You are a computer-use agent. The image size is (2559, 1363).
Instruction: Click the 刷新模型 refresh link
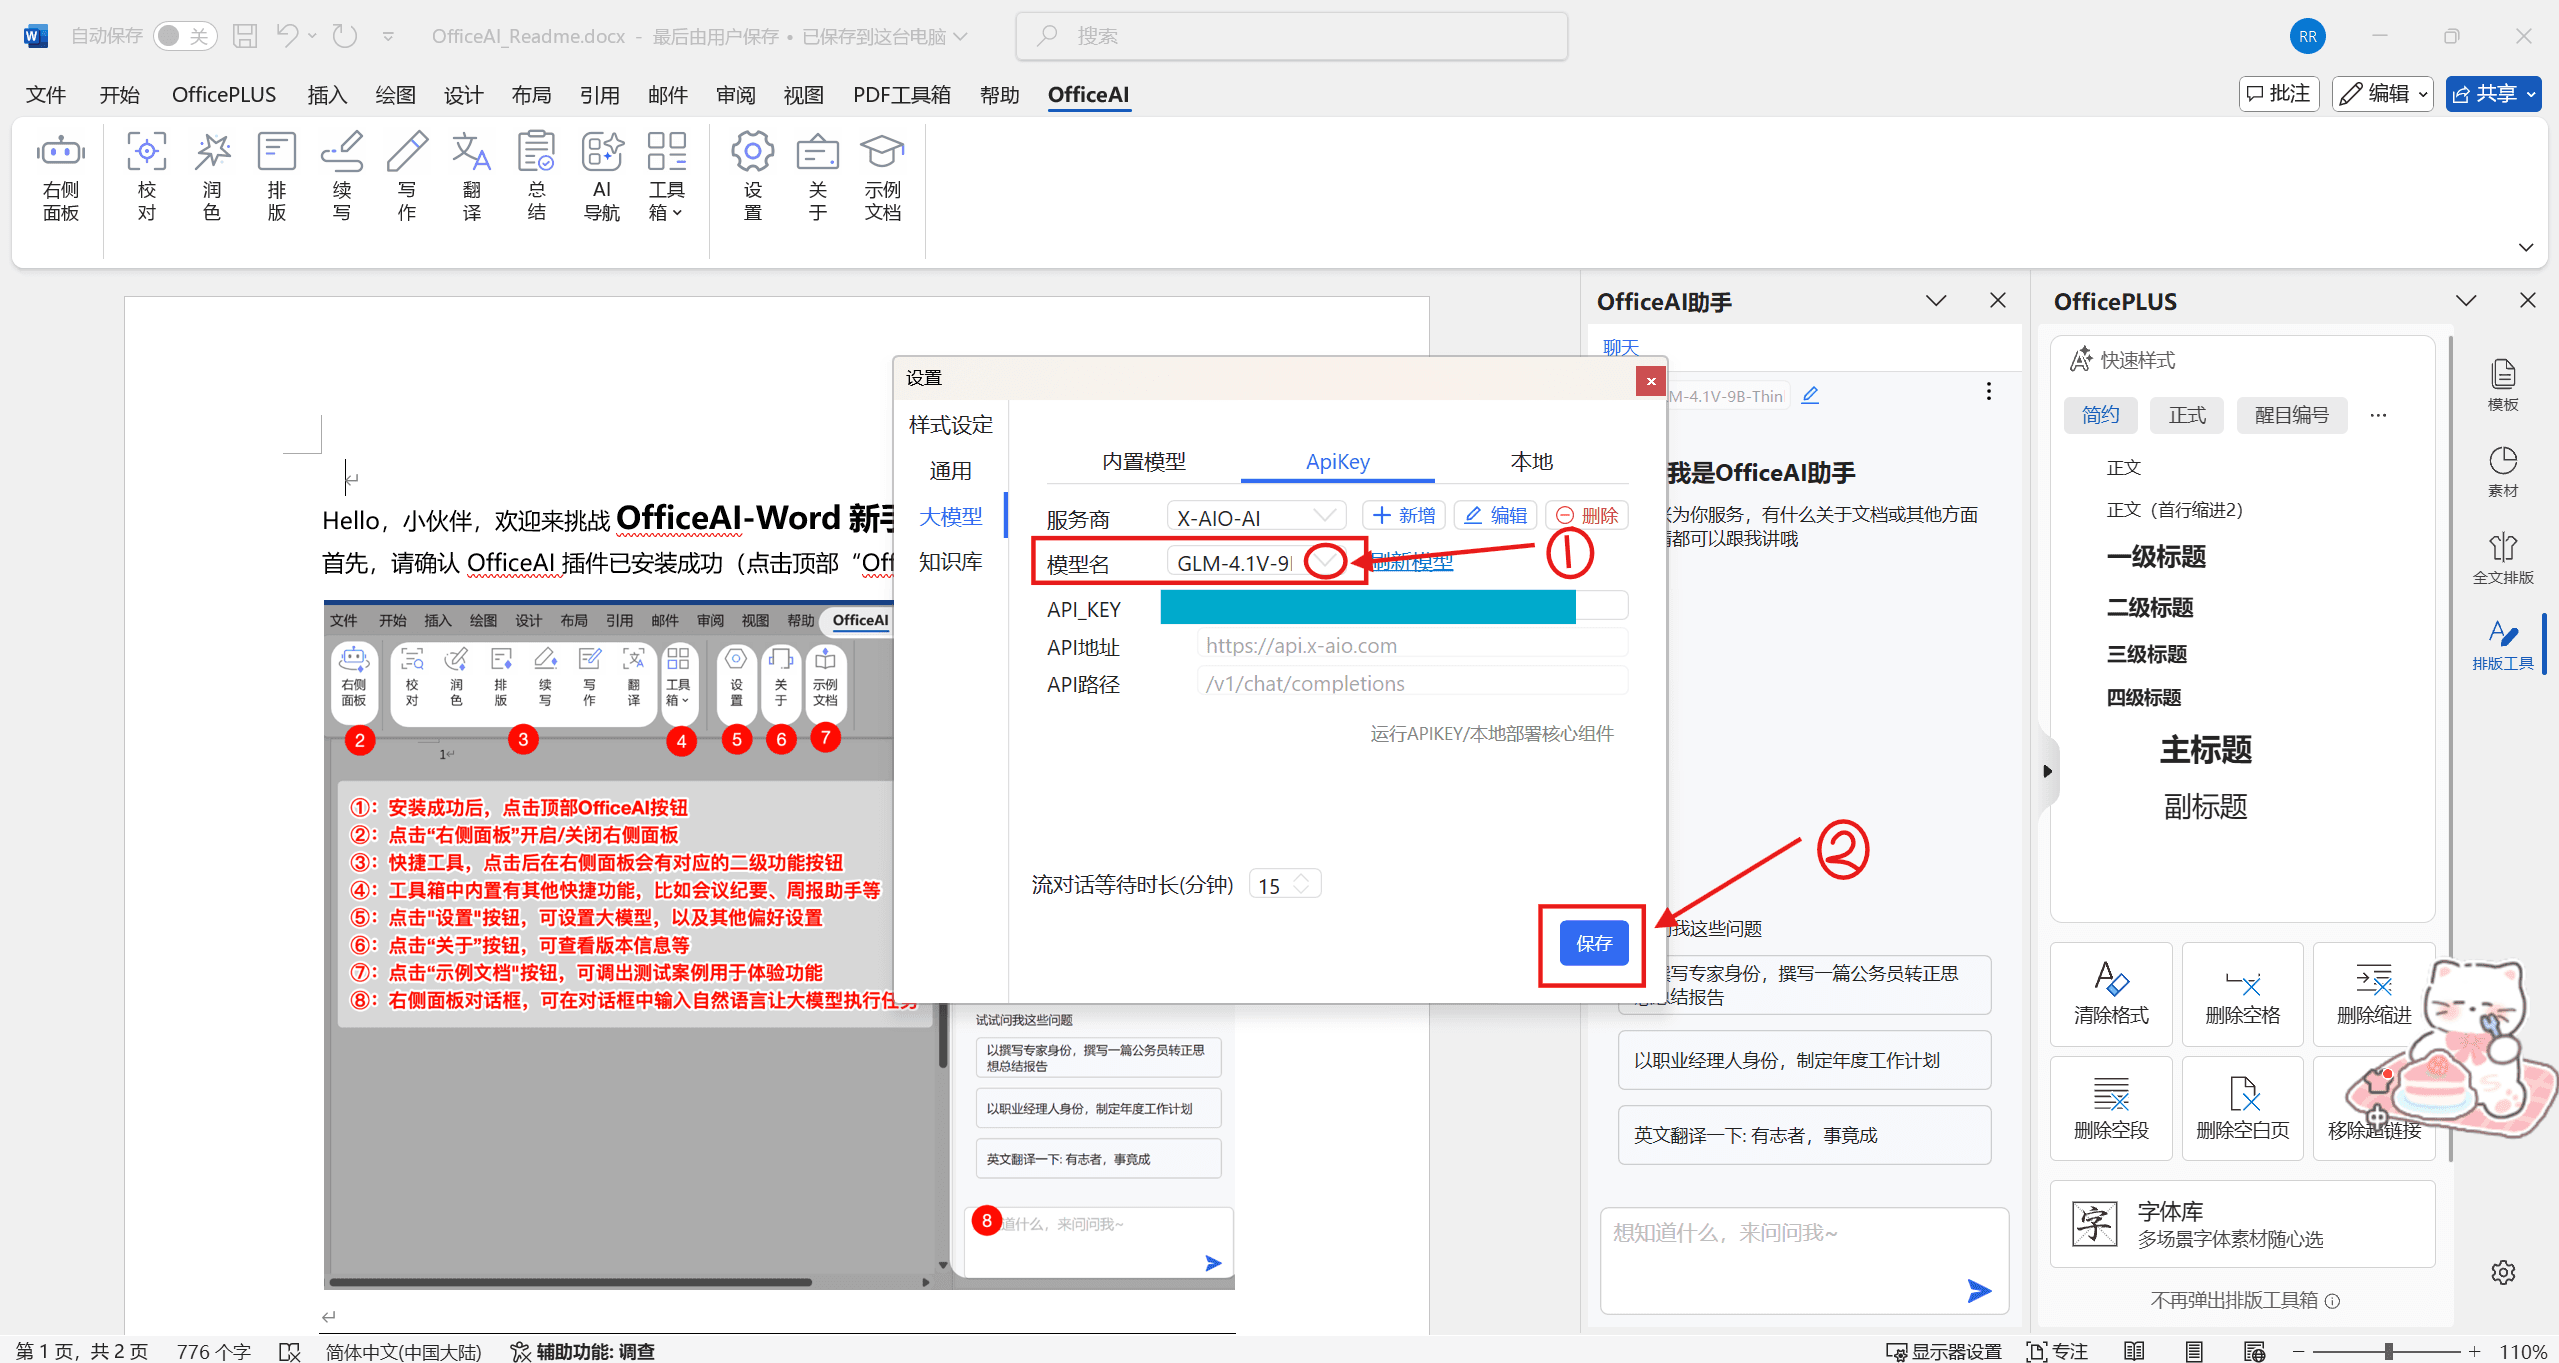[x=1412, y=562]
